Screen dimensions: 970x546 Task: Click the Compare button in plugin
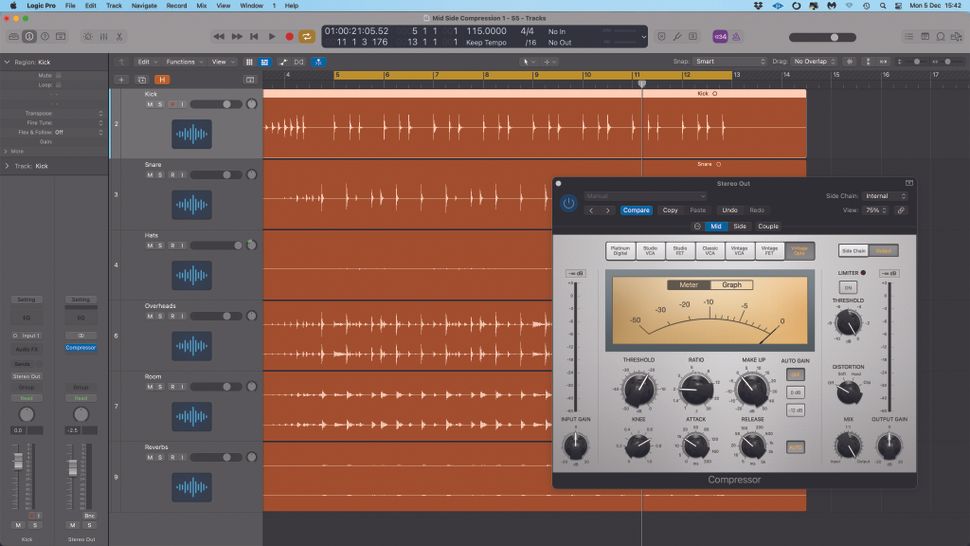point(636,210)
